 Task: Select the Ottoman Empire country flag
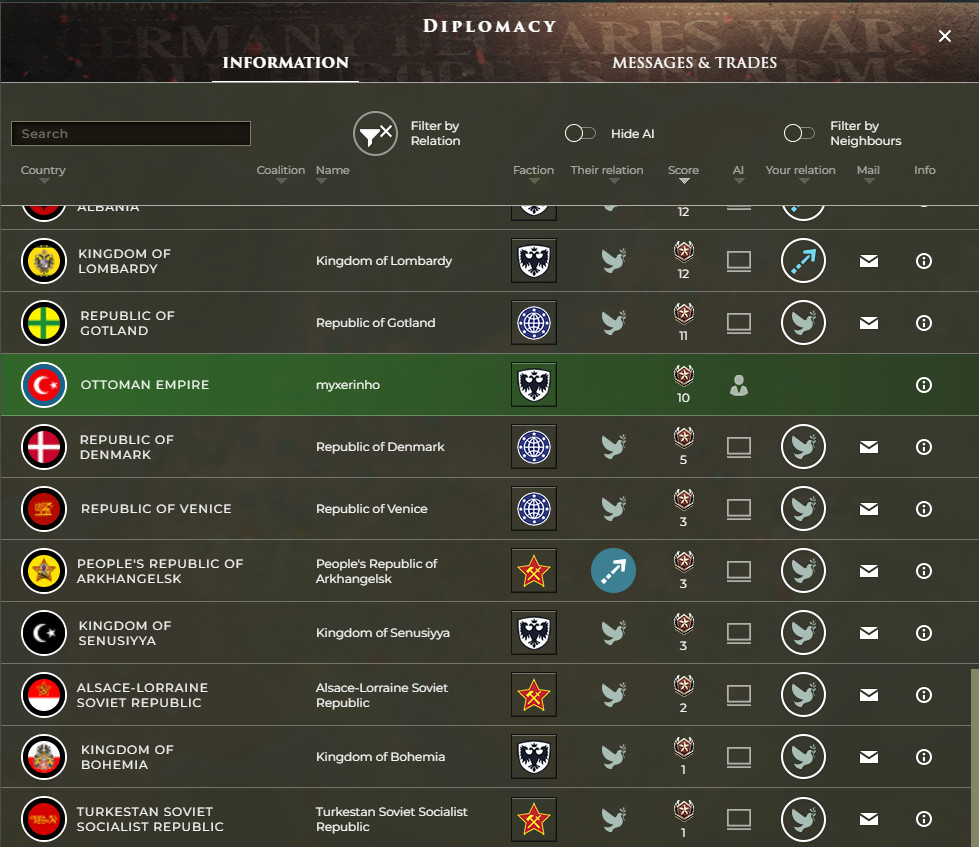point(43,384)
